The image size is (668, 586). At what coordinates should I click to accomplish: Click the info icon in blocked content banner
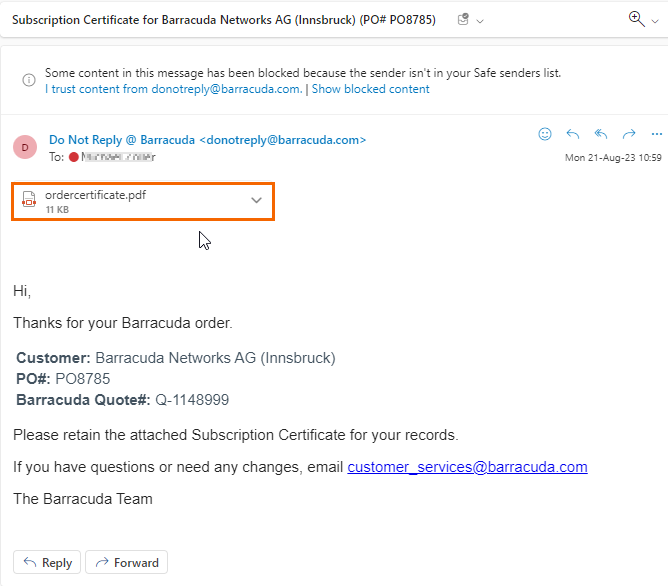pyautogui.click(x=29, y=80)
